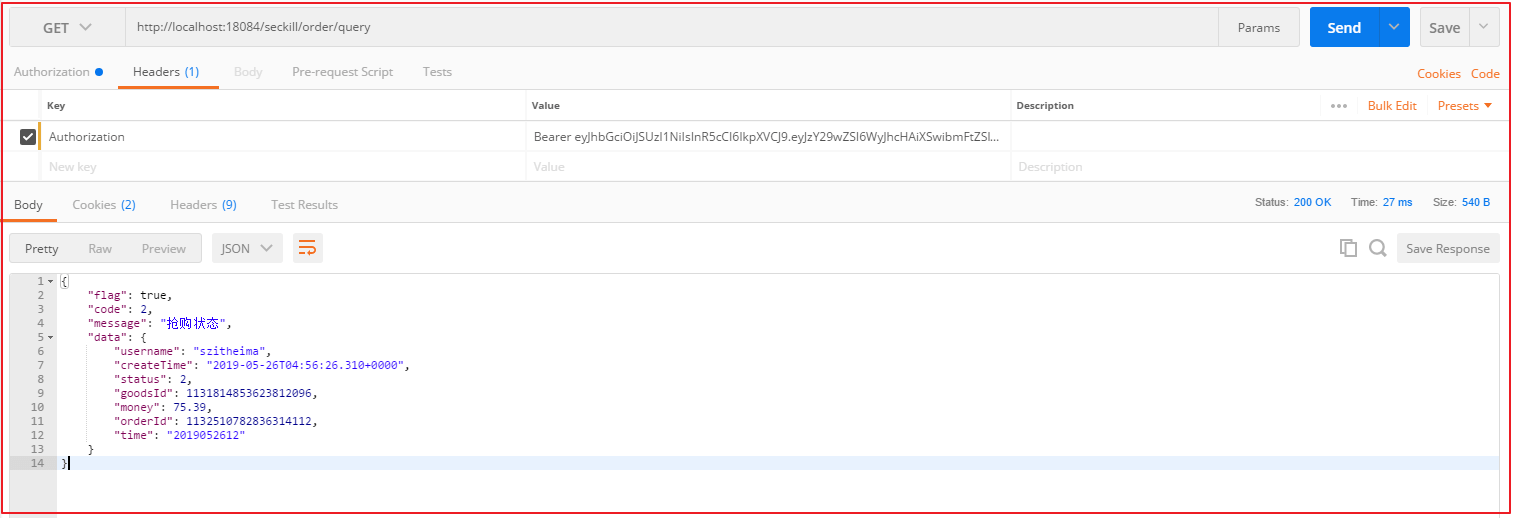This screenshot has height=518, width=1513.
Task: Toggle the line wrap icon
Action: 308,249
